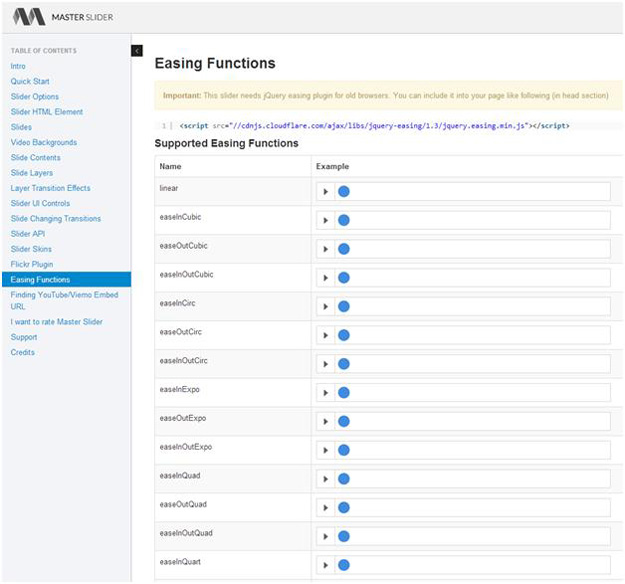Play the easeOutCubic easing example
Image resolution: width=625 pixels, height=584 pixels.
point(326,249)
